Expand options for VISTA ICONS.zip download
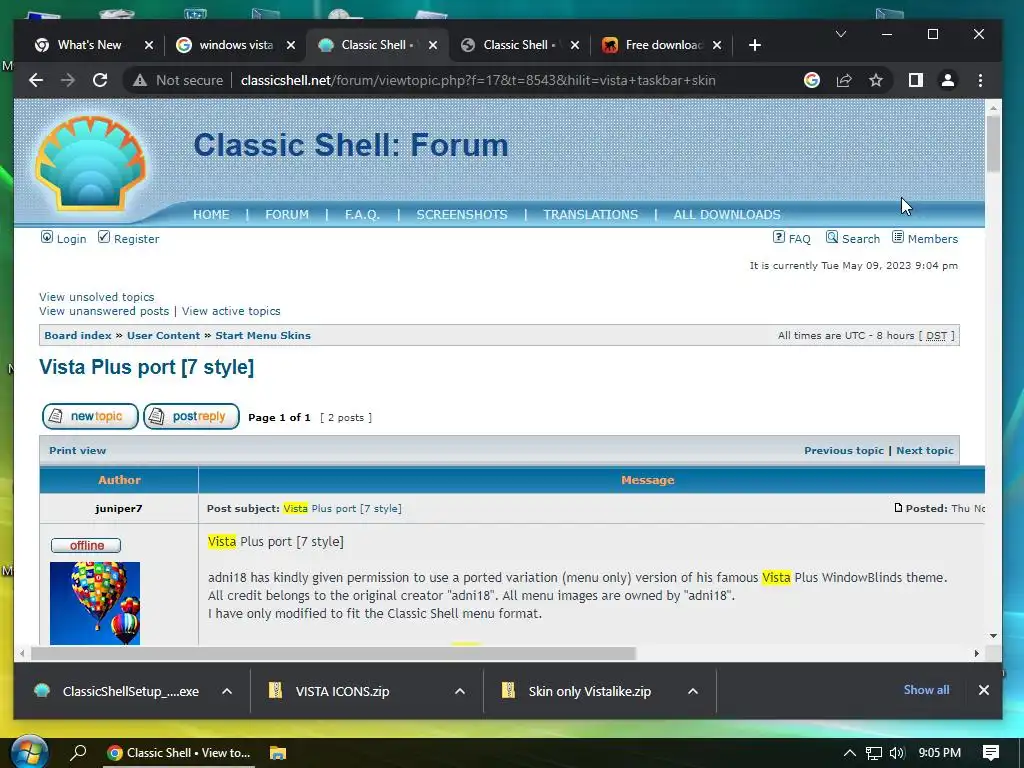The width and height of the screenshot is (1024, 768). click(460, 691)
